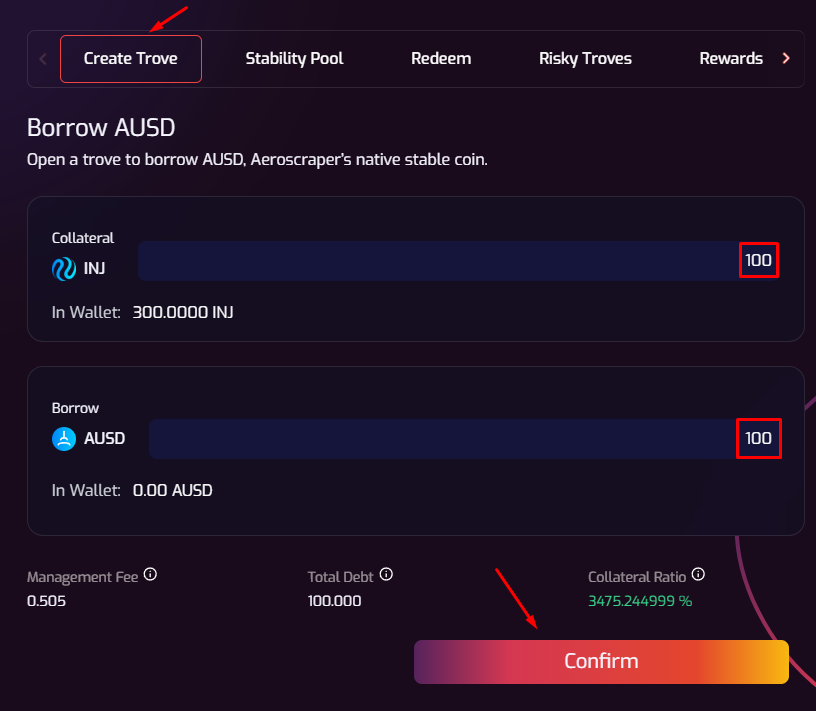The width and height of the screenshot is (816, 711).
Task: Click the collateral ratio percentage value
Action: pos(640,601)
